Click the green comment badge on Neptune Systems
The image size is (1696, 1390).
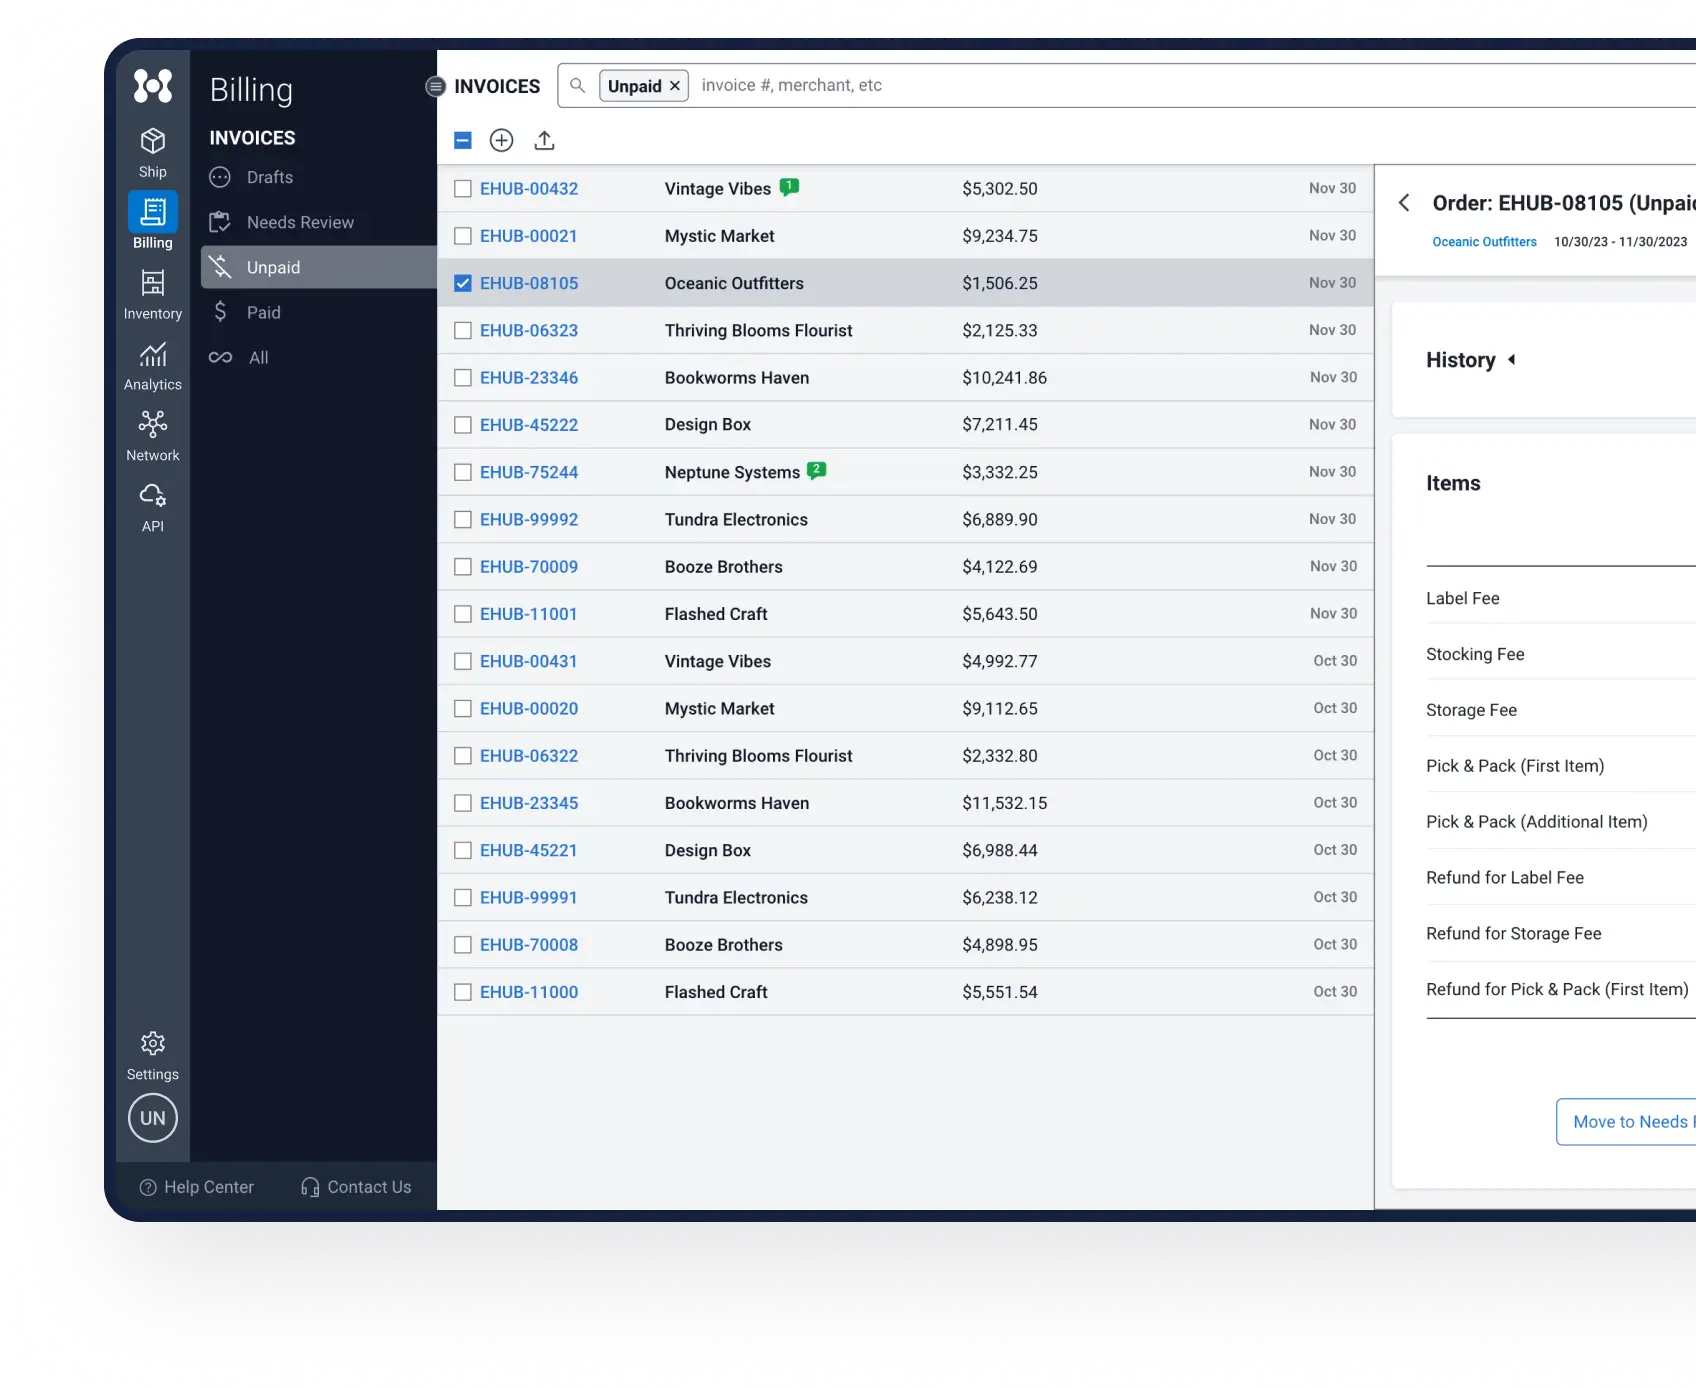coord(816,470)
